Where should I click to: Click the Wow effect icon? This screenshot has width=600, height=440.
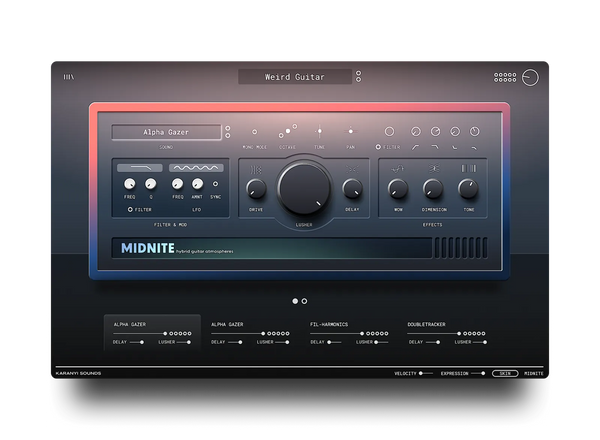click(398, 169)
